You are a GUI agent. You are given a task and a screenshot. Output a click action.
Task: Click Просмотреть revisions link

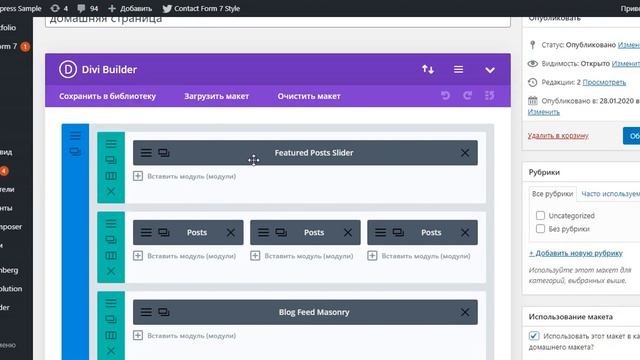coord(604,82)
